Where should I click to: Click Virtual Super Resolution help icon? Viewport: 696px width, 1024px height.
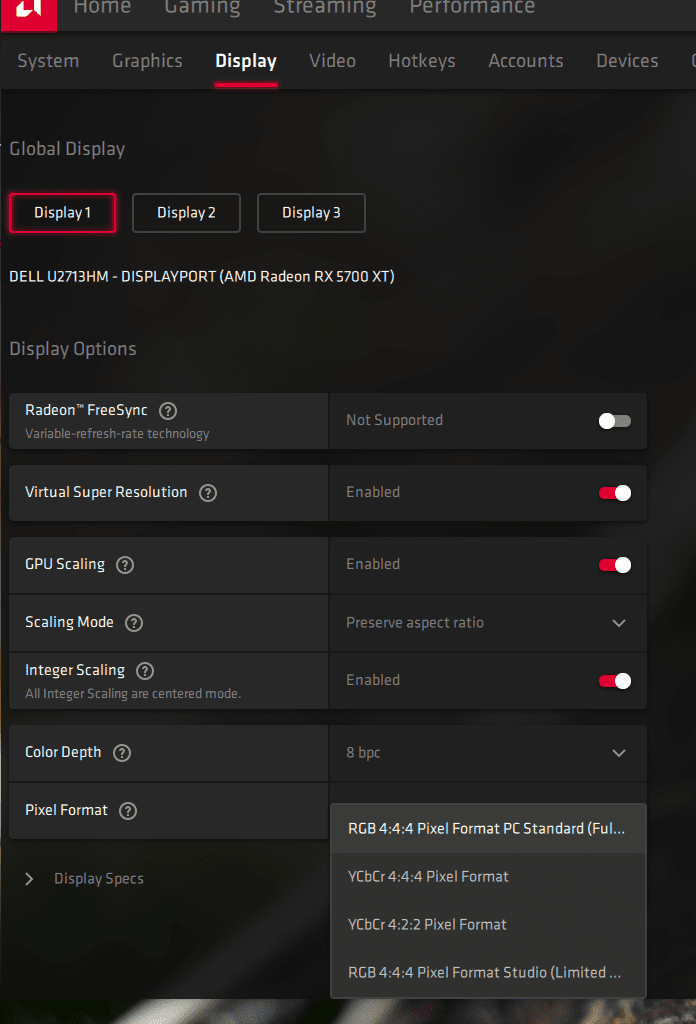[x=208, y=492]
